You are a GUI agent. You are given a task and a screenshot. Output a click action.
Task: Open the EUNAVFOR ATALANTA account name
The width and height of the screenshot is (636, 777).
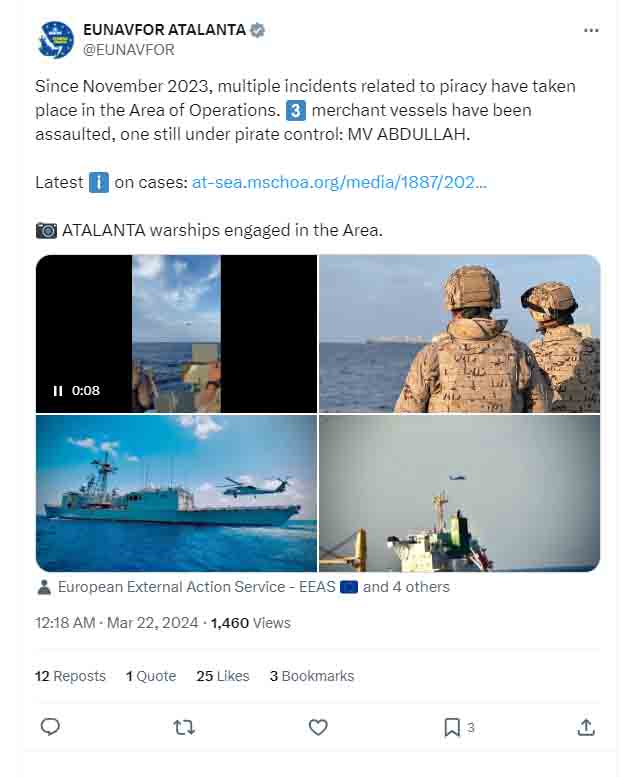[x=164, y=30]
